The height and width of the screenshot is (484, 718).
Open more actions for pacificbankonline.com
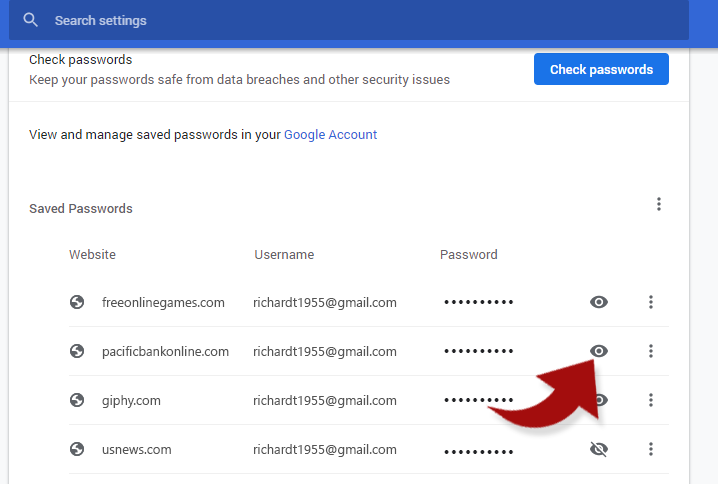[651, 351]
